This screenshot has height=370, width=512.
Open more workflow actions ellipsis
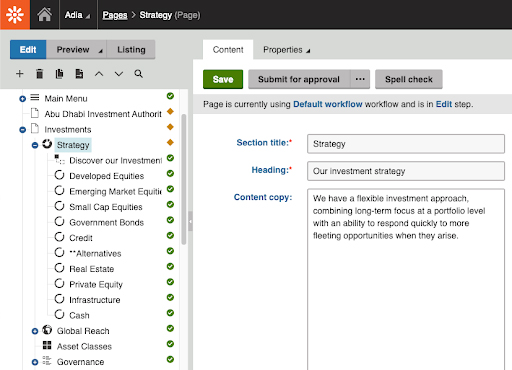click(360, 79)
